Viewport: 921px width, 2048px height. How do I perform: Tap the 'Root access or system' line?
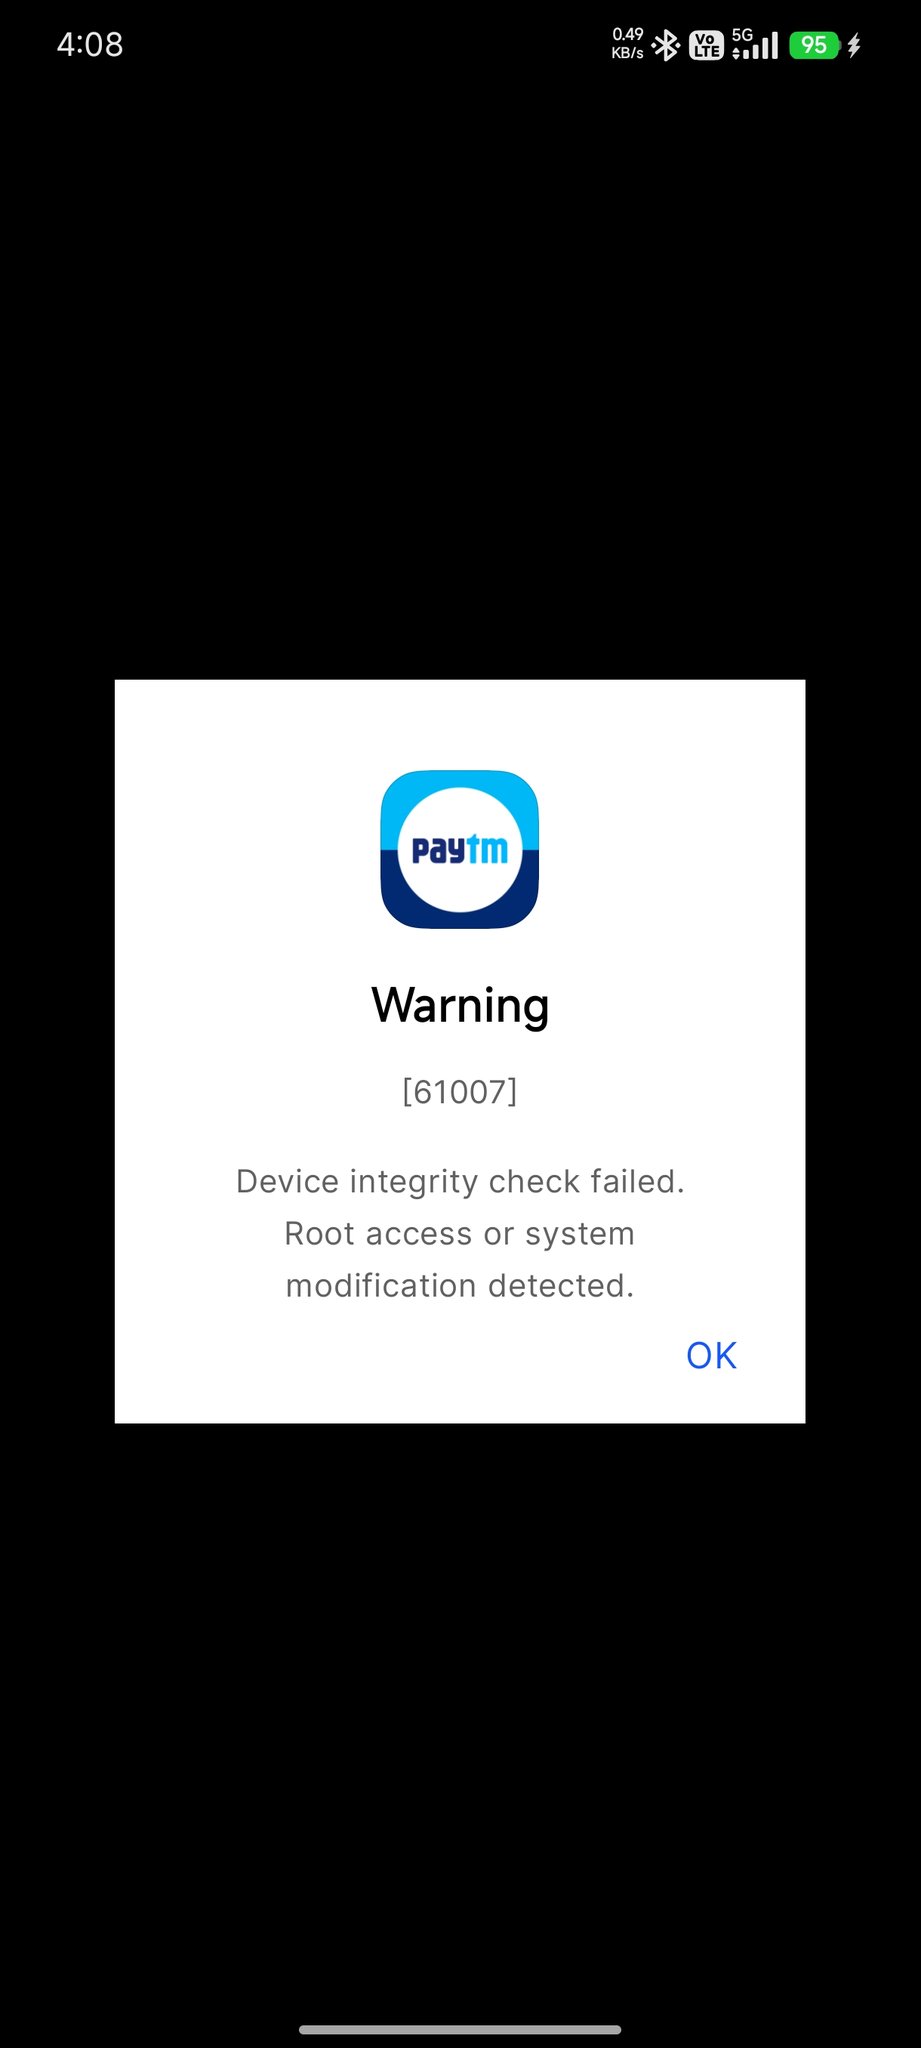coord(460,1234)
